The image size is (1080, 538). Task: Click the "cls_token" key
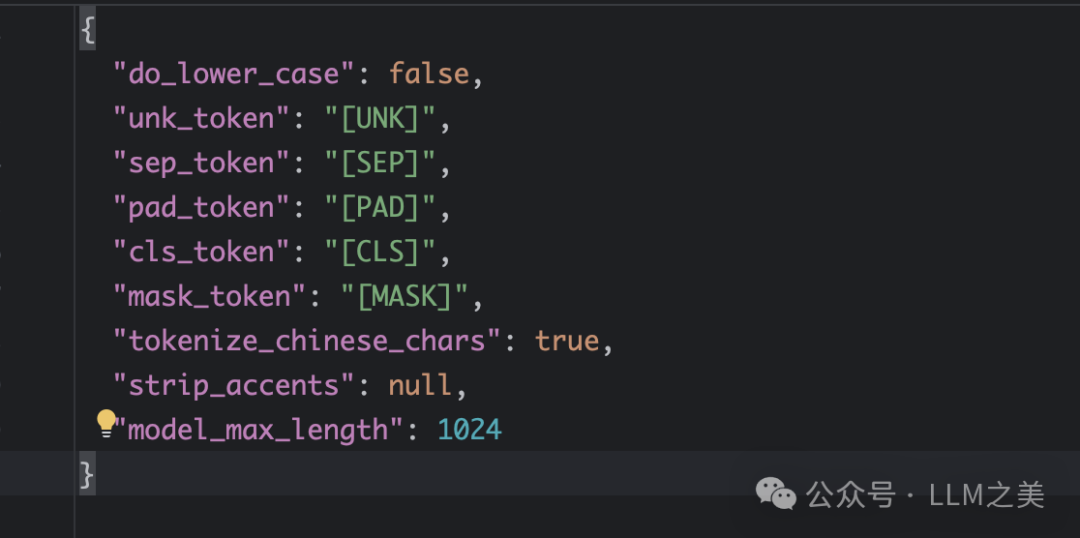(x=201, y=252)
